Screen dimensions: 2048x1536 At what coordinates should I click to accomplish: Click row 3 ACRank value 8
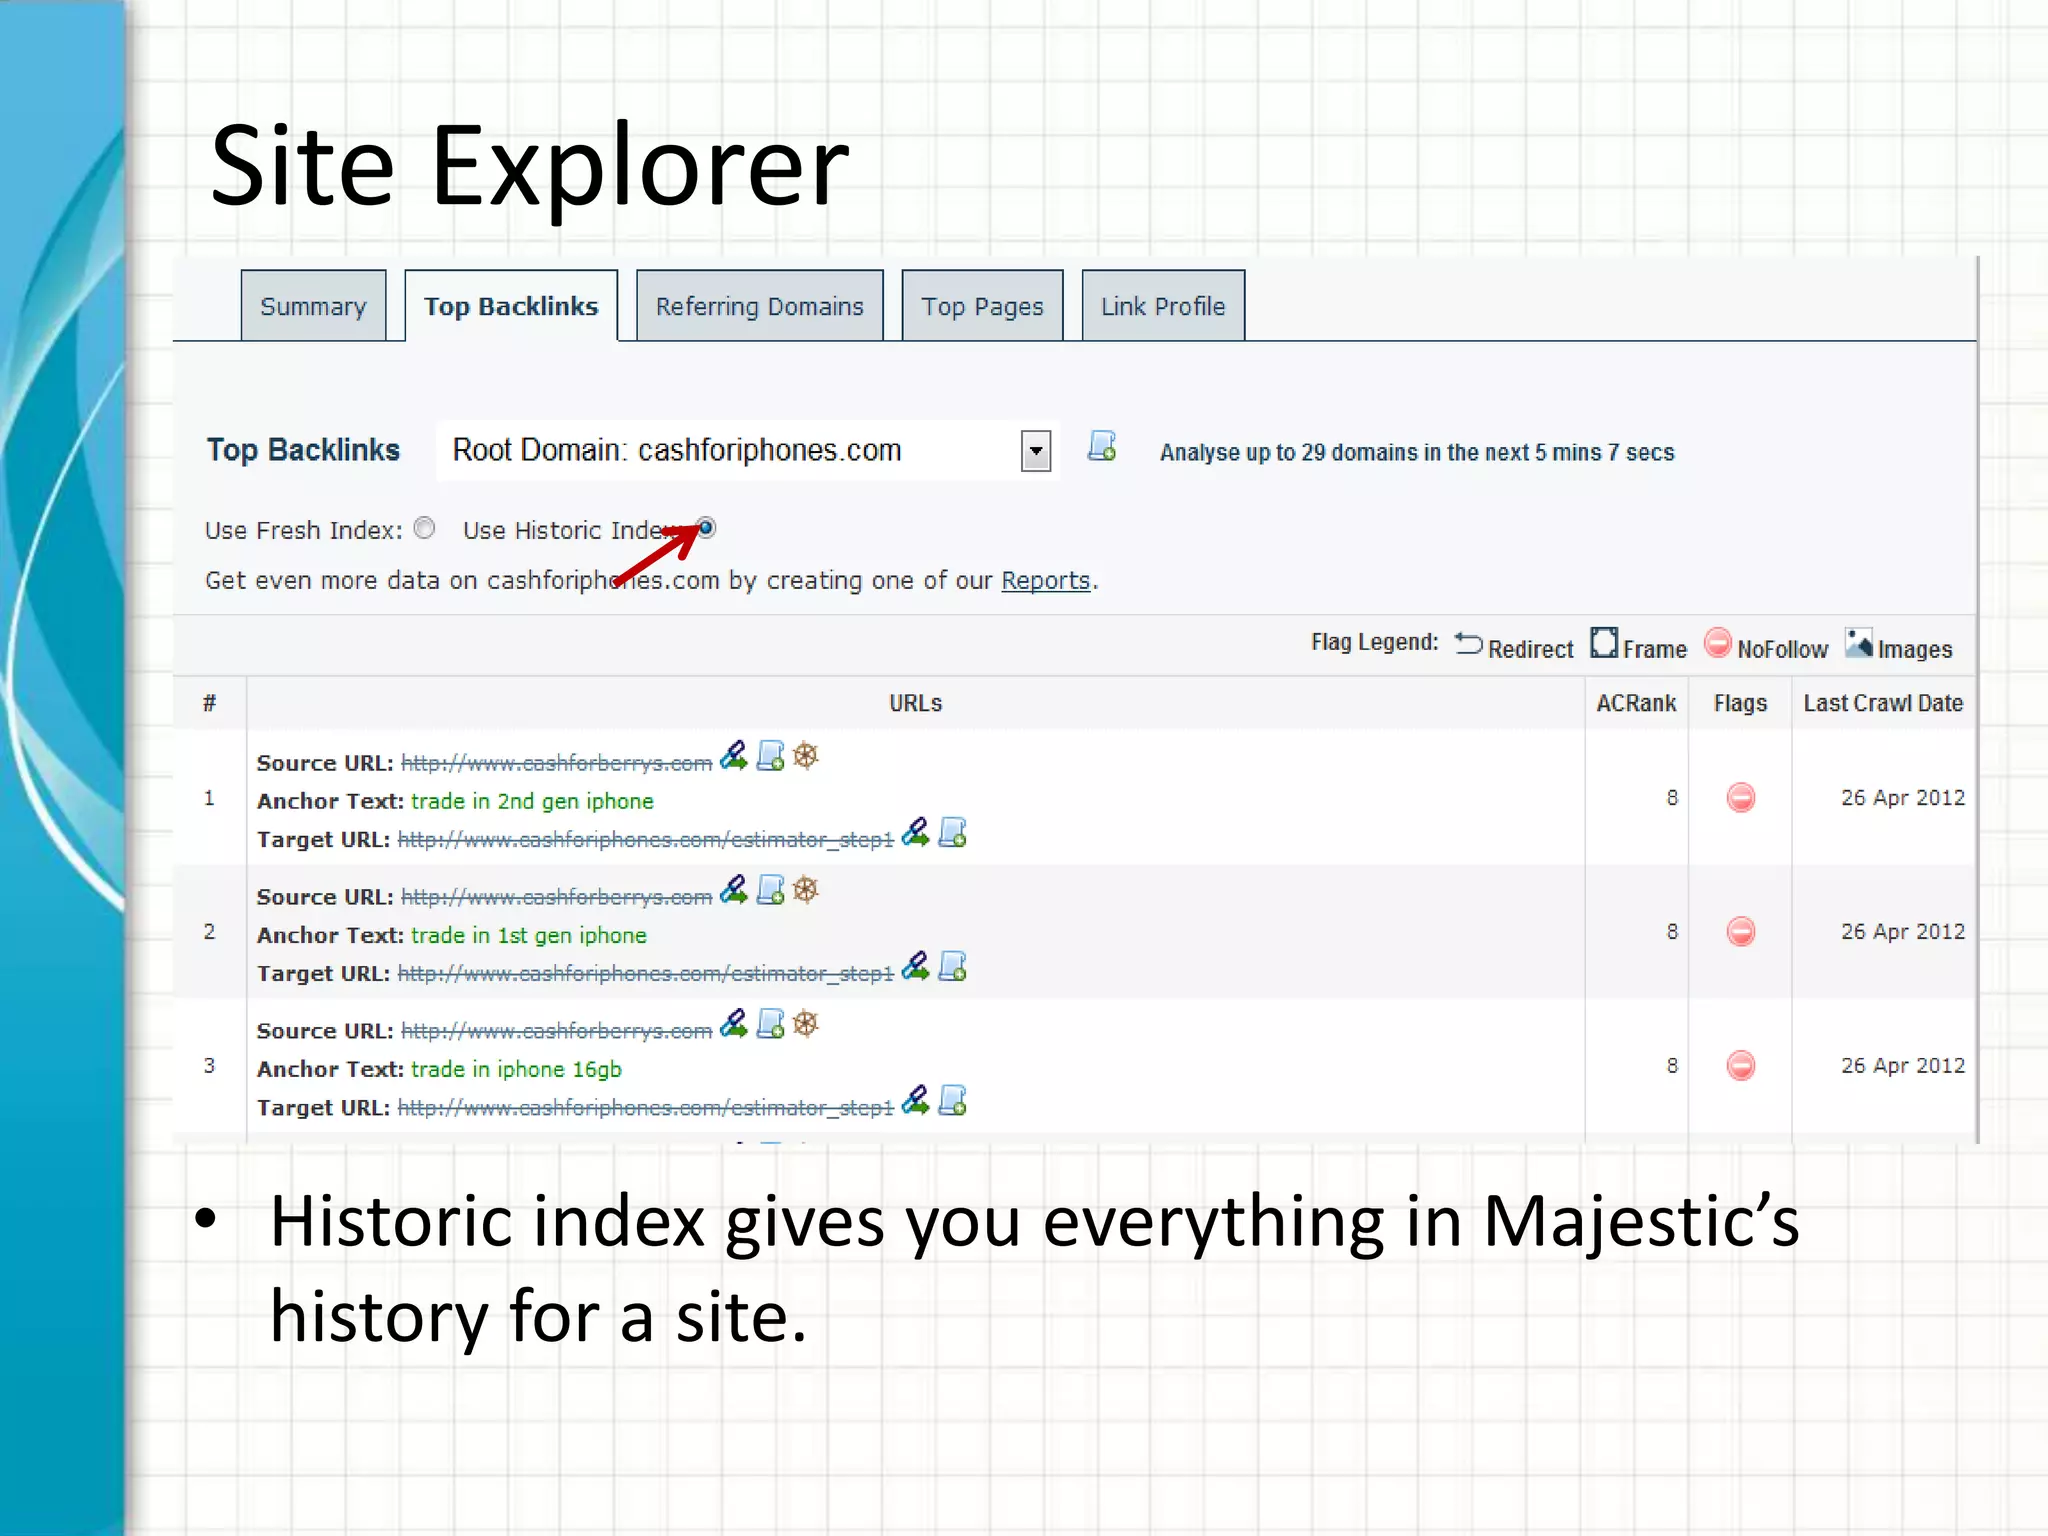1672,1065
